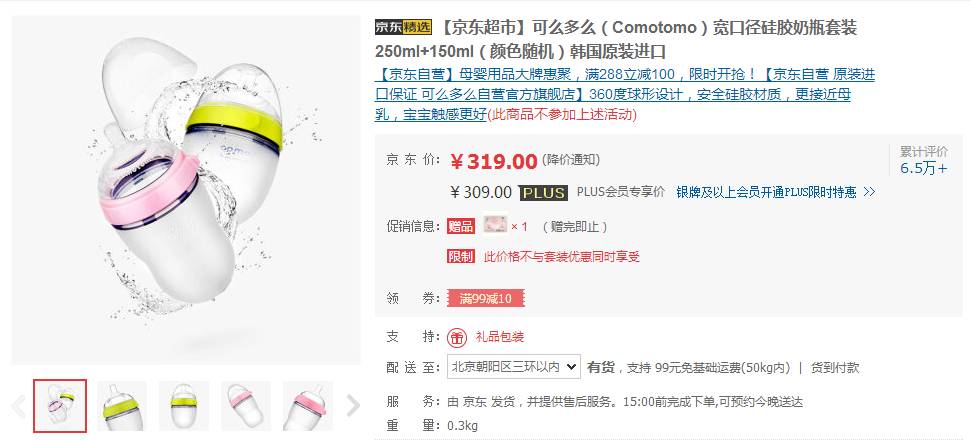Claim the 满99减10 coupon
This screenshot has height=442, width=971.
(x=485, y=298)
